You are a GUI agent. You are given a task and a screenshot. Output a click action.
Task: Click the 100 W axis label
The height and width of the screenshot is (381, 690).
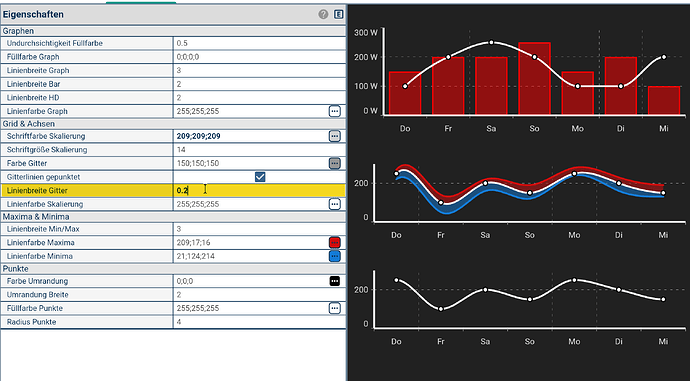point(366,86)
